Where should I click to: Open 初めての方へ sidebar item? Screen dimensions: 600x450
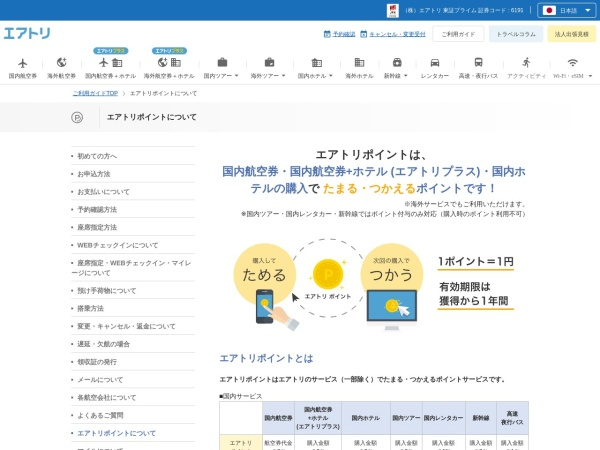133,156
